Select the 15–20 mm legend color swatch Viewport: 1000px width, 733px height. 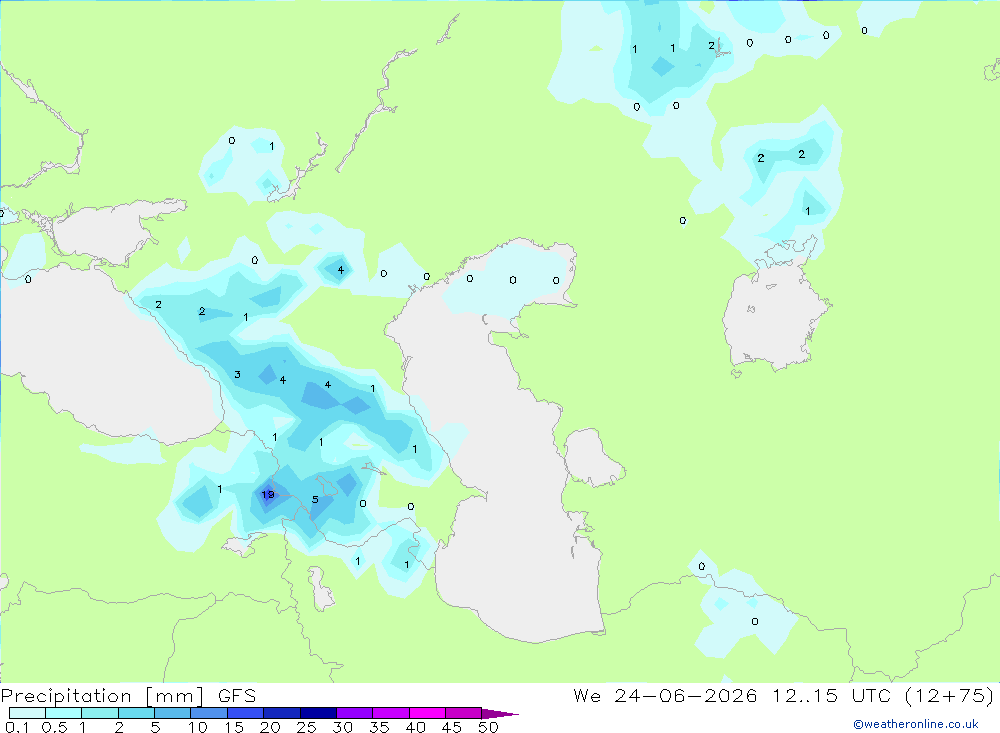(x=246, y=713)
